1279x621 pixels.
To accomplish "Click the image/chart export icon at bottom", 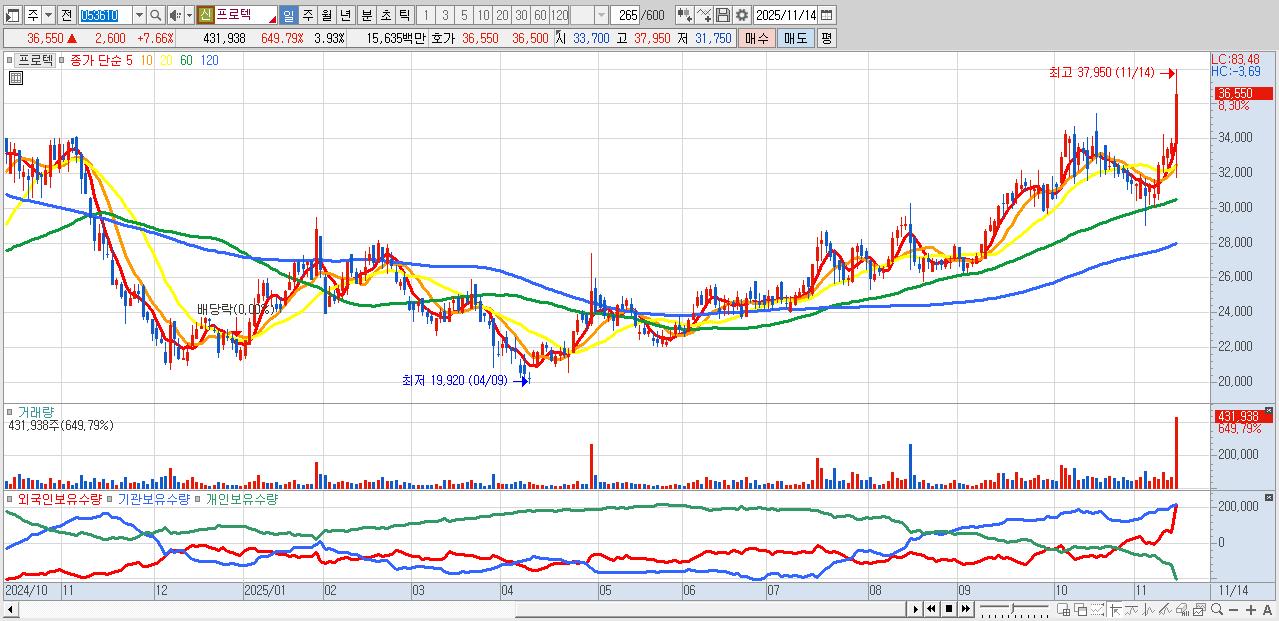I will (x=1199, y=609).
